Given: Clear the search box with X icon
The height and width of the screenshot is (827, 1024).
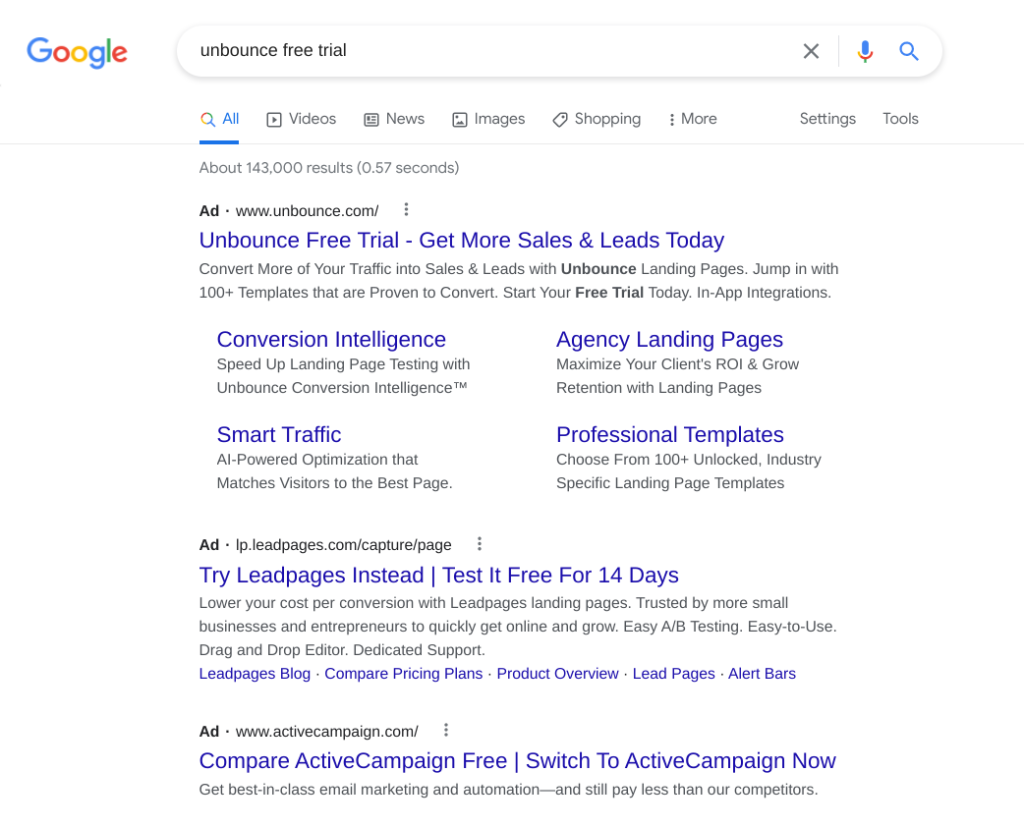Looking at the screenshot, I should coord(811,51).
